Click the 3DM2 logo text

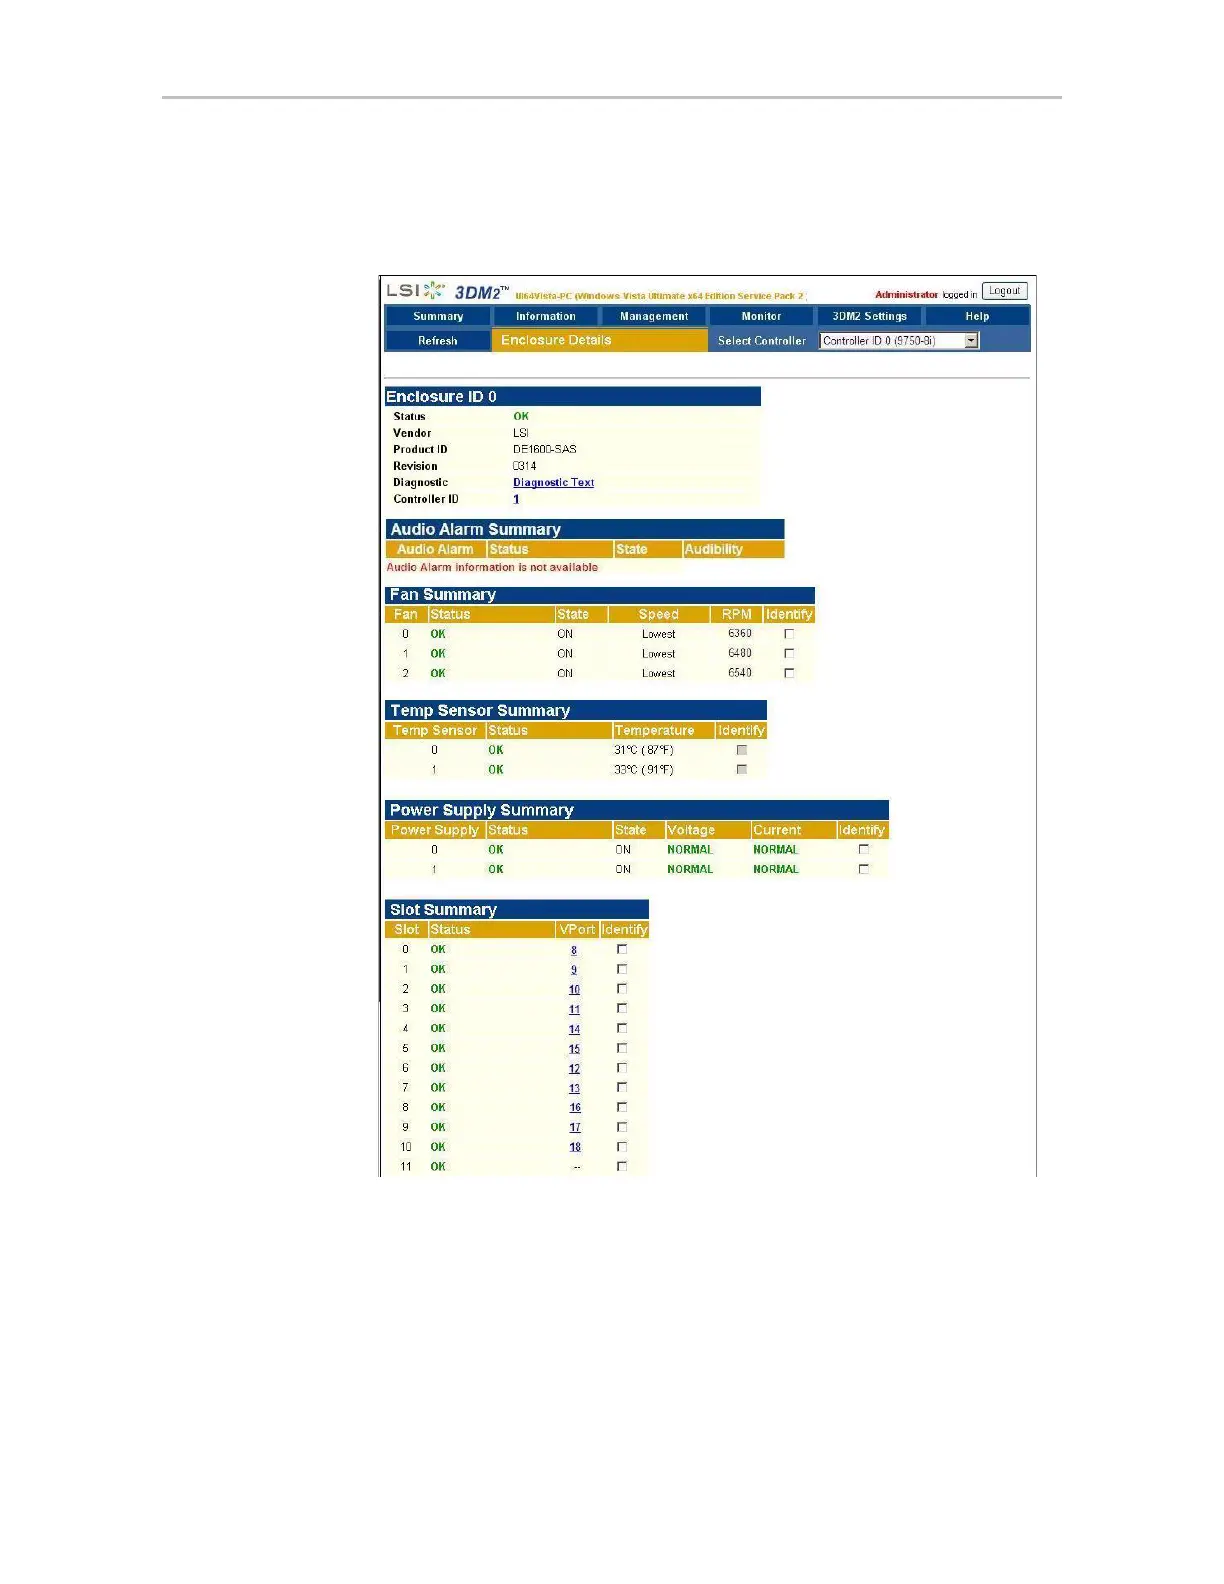481,292
